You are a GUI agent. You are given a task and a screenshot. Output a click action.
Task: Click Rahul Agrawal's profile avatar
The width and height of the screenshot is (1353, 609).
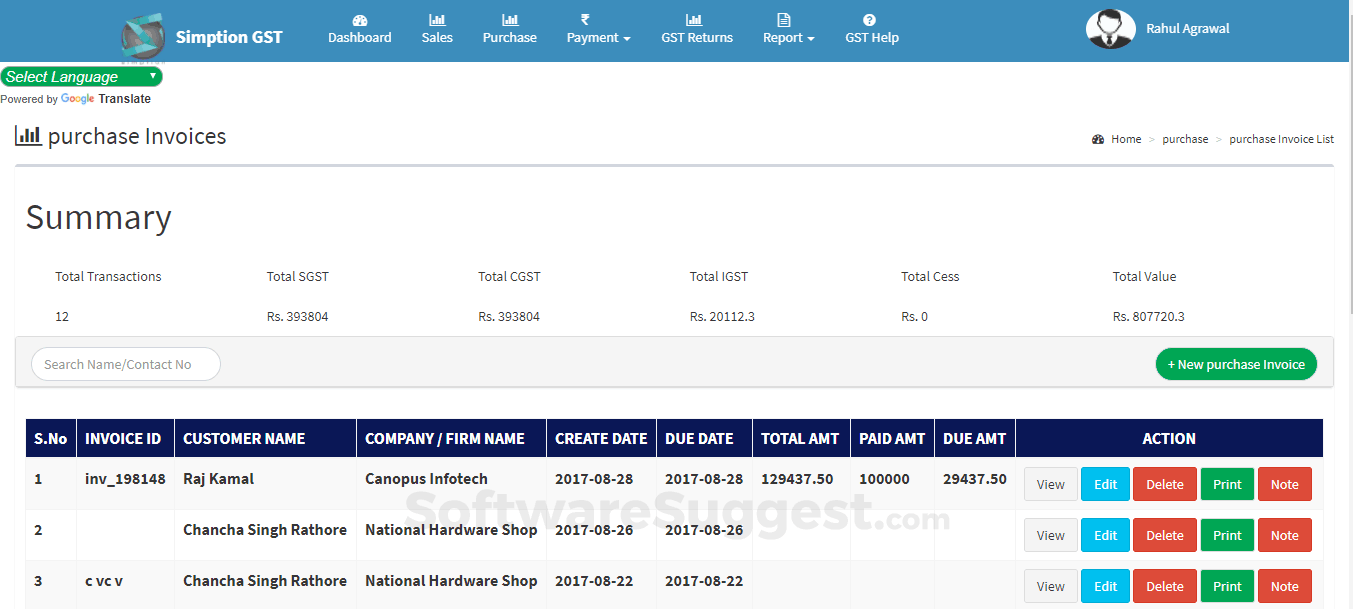(1111, 29)
